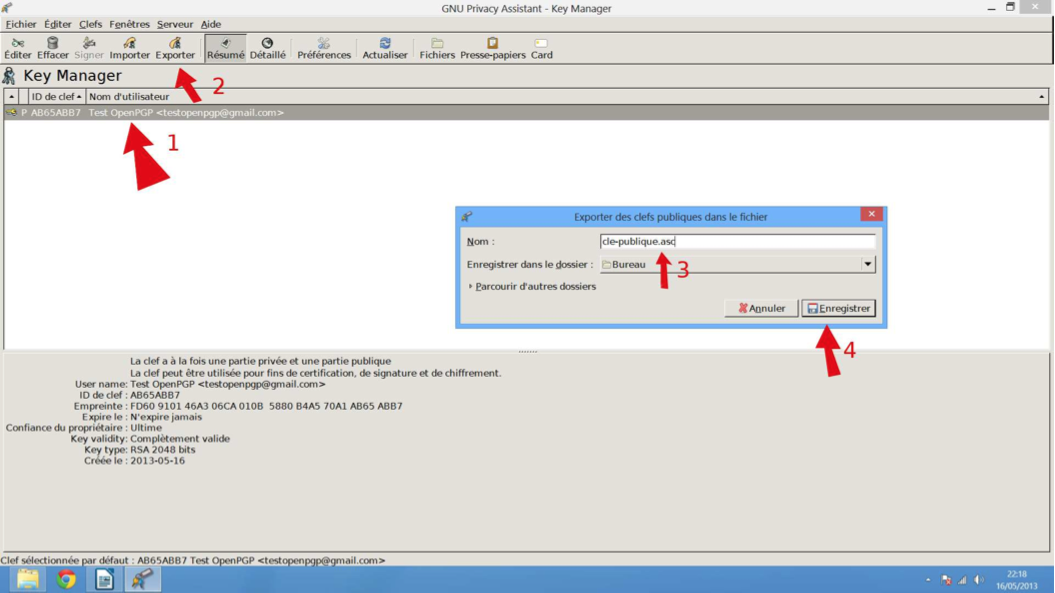1055x593 pixels.
Task: Expand Parcourir d'autres dossiers
Action: tap(534, 287)
